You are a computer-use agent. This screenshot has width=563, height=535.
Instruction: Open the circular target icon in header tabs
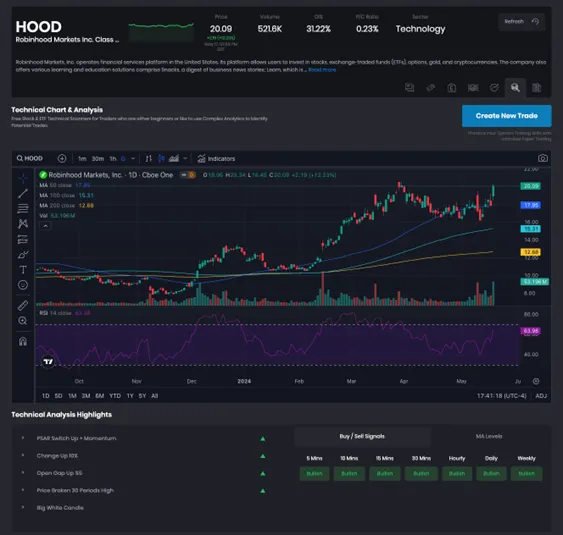pos(494,88)
